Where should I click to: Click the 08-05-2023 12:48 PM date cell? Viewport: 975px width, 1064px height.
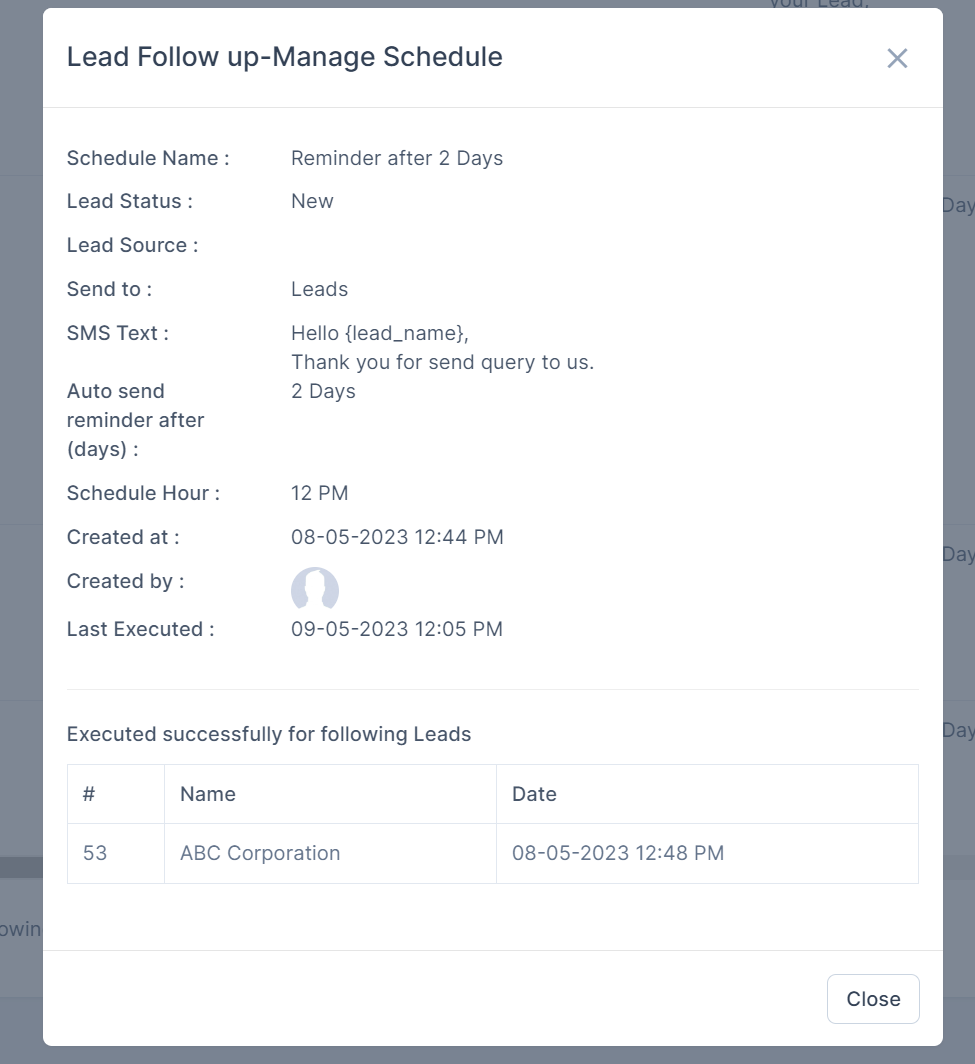point(618,853)
